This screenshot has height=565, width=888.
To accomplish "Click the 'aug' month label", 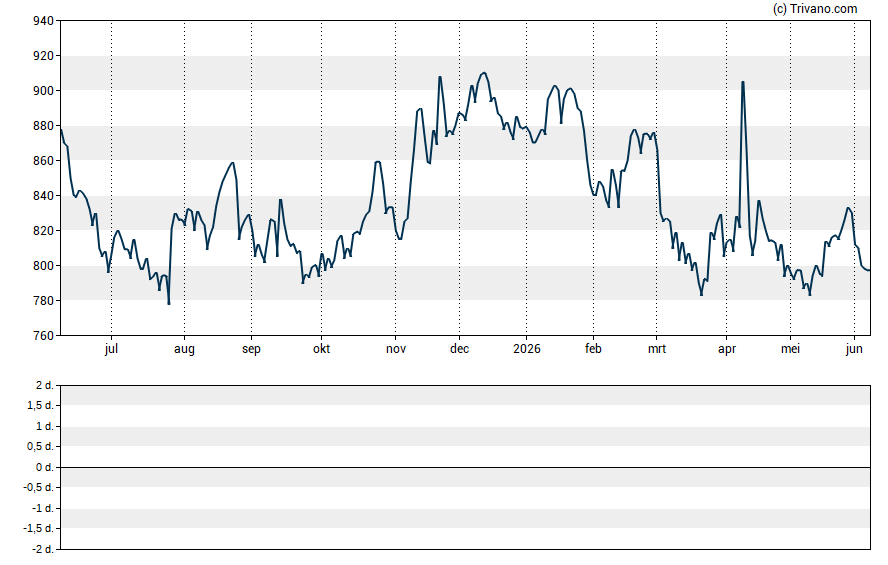I will pyautogui.click(x=184, y=349).
